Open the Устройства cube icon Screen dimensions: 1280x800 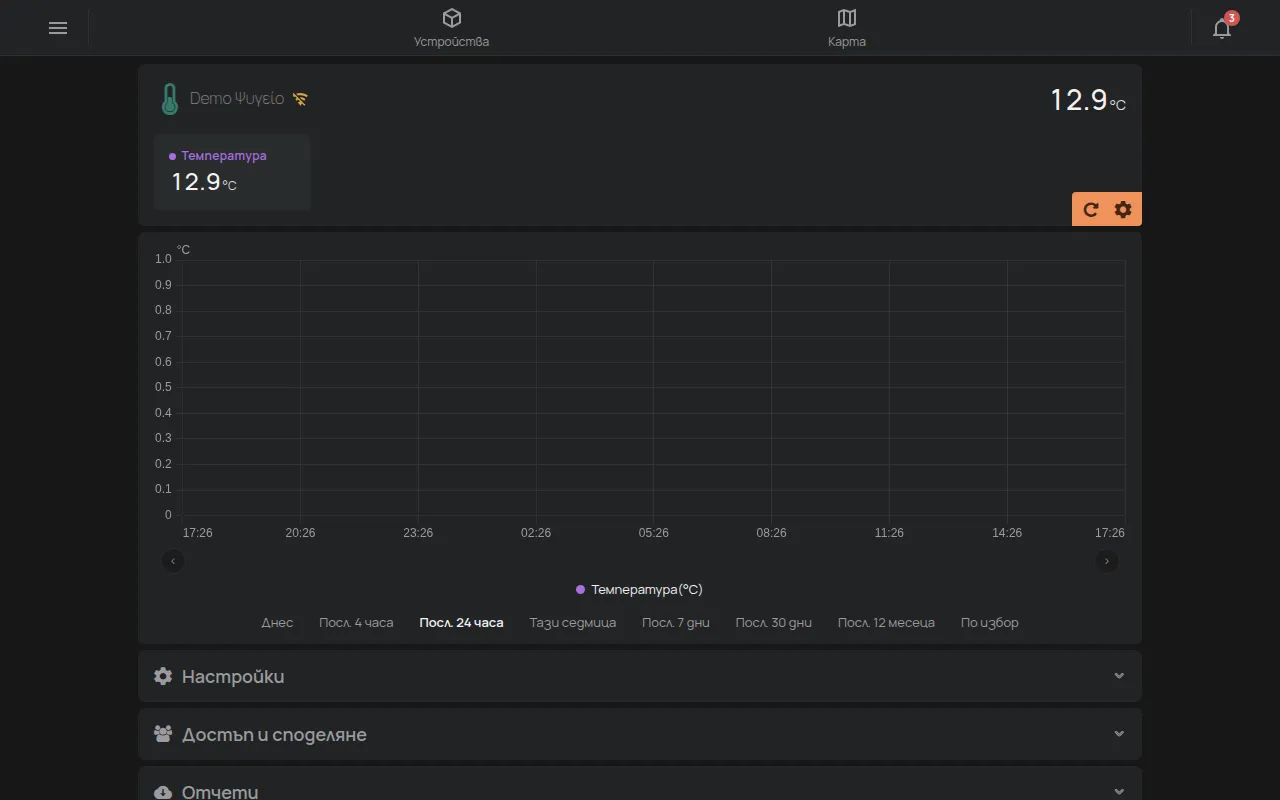[452, 18]
